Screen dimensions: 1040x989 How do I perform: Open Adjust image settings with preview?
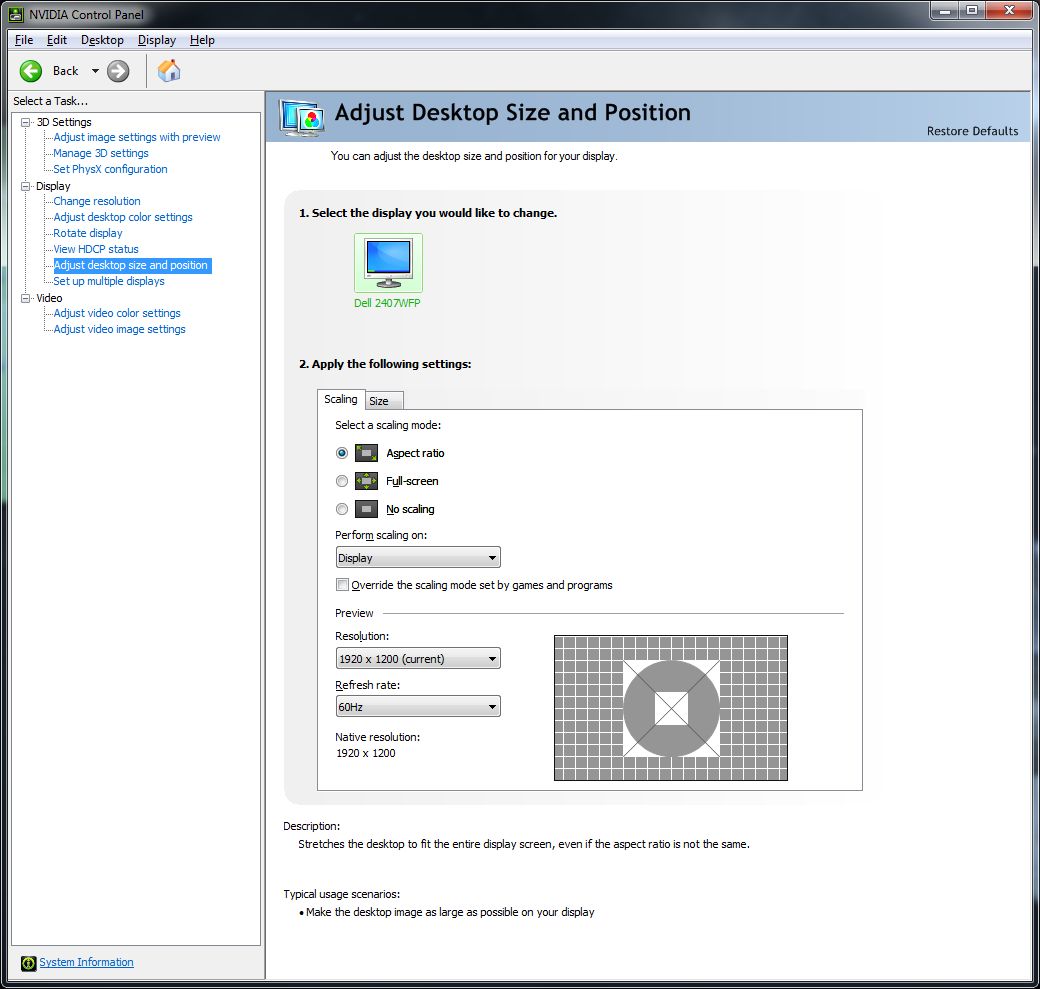(137, 137)
